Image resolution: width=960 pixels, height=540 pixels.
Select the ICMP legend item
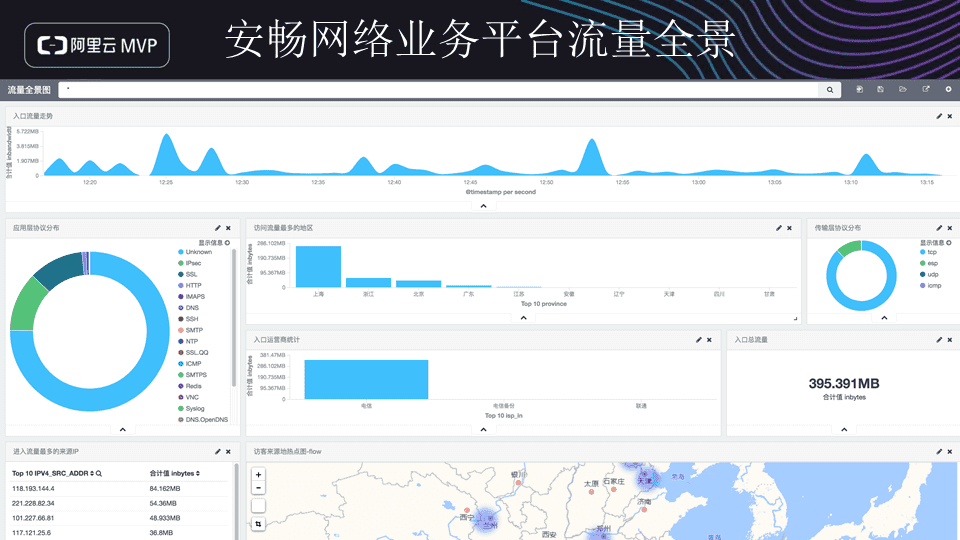coord(189,364)
